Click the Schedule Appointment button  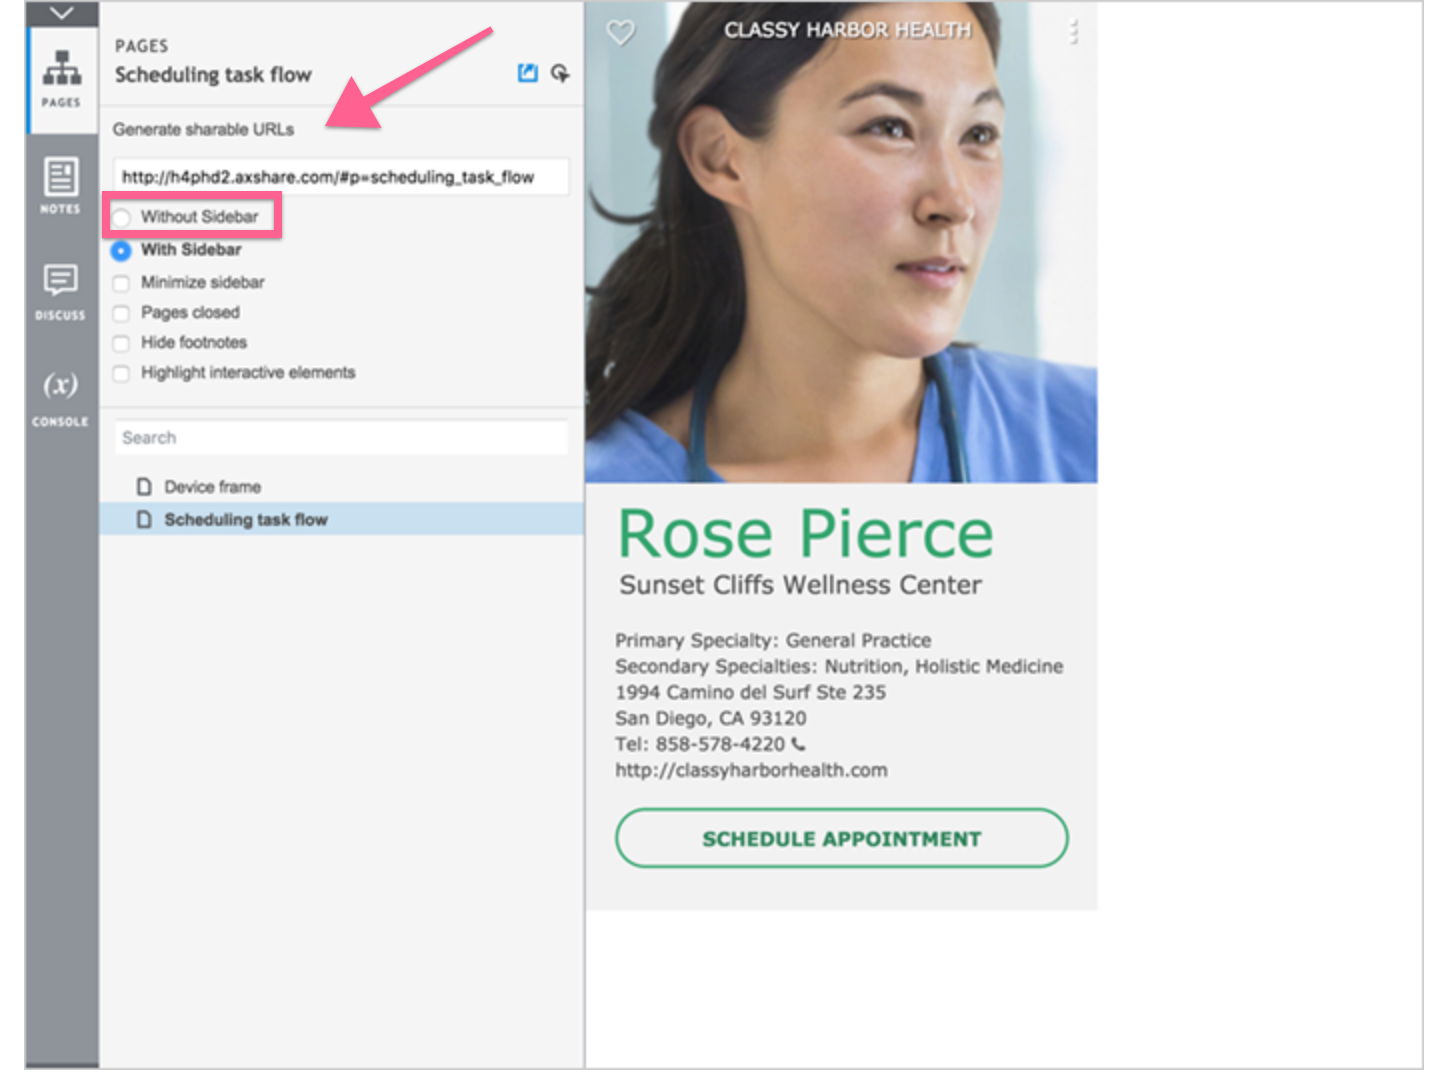point(841,839)
